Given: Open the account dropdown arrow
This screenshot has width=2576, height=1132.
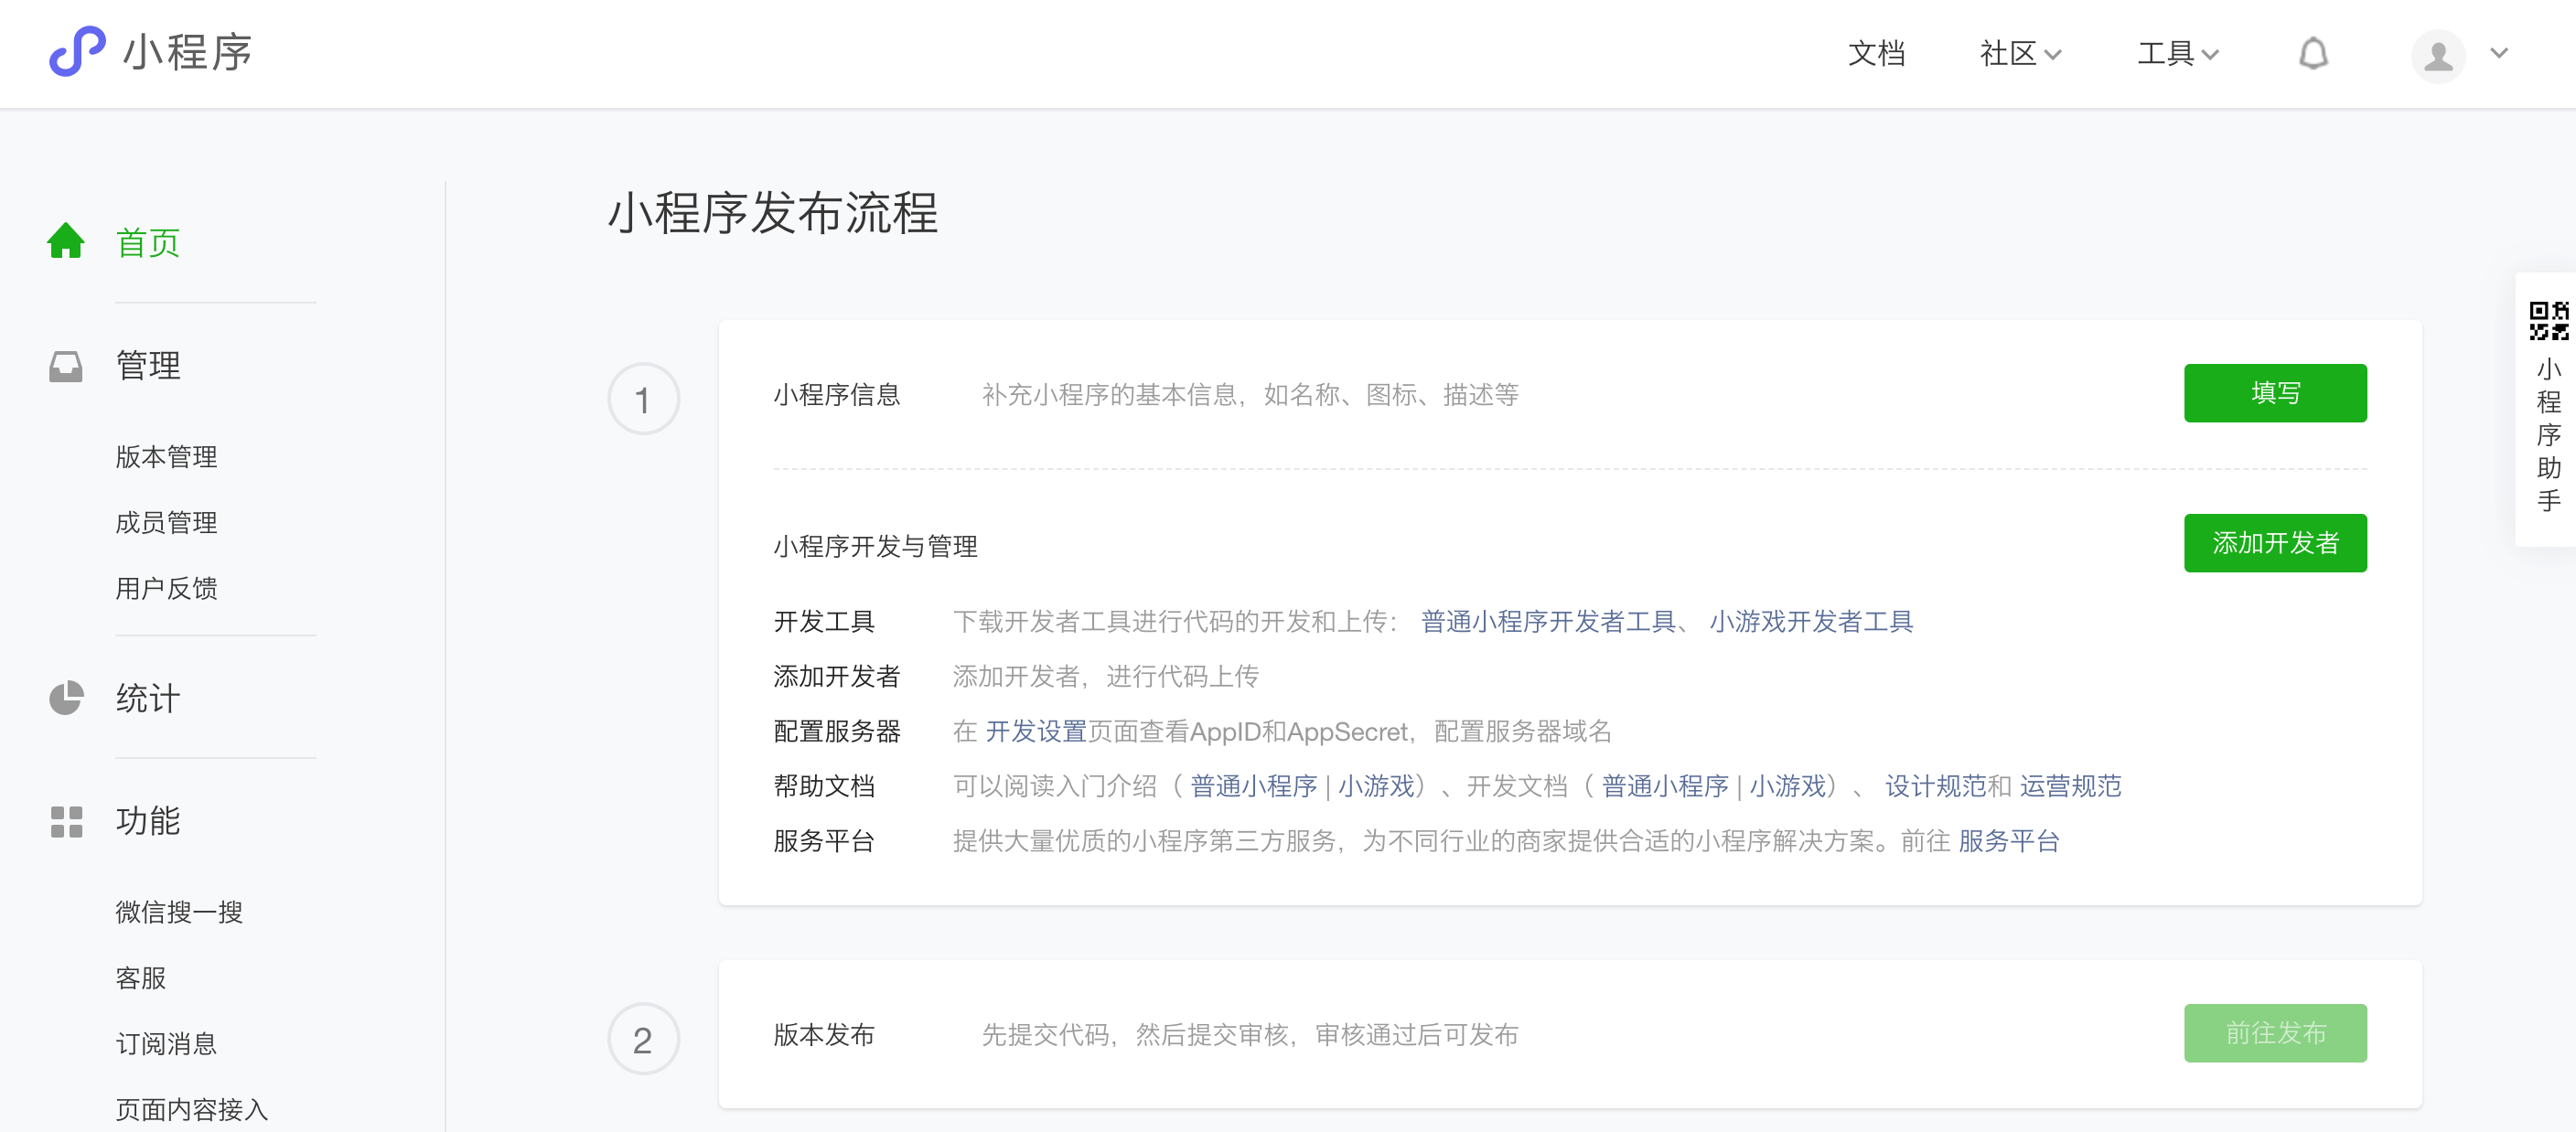Looking at the screenshot, I should pyautogui.click(x=2498, y=53).
